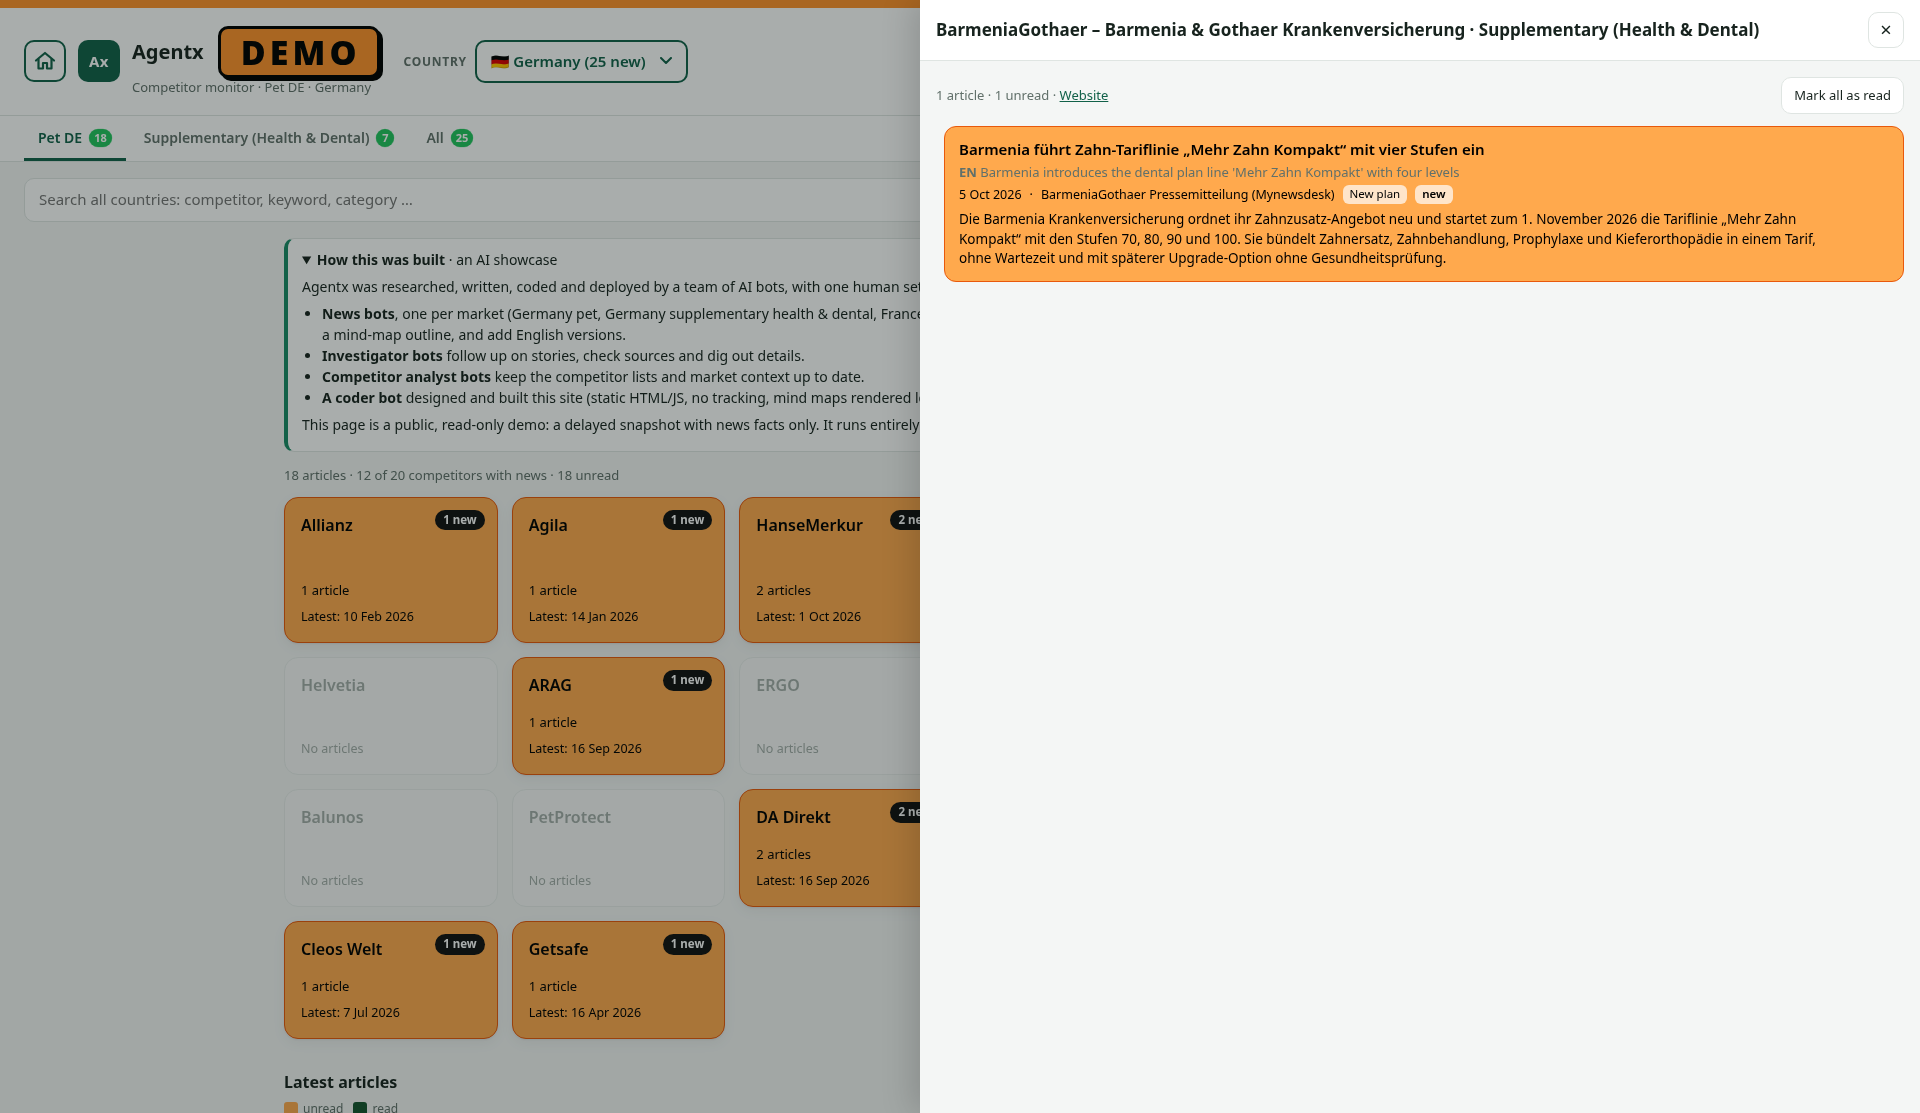This screenshot has height=1113, width=1920.
Task: Select the Balunos card
Action: coord(391,848)
